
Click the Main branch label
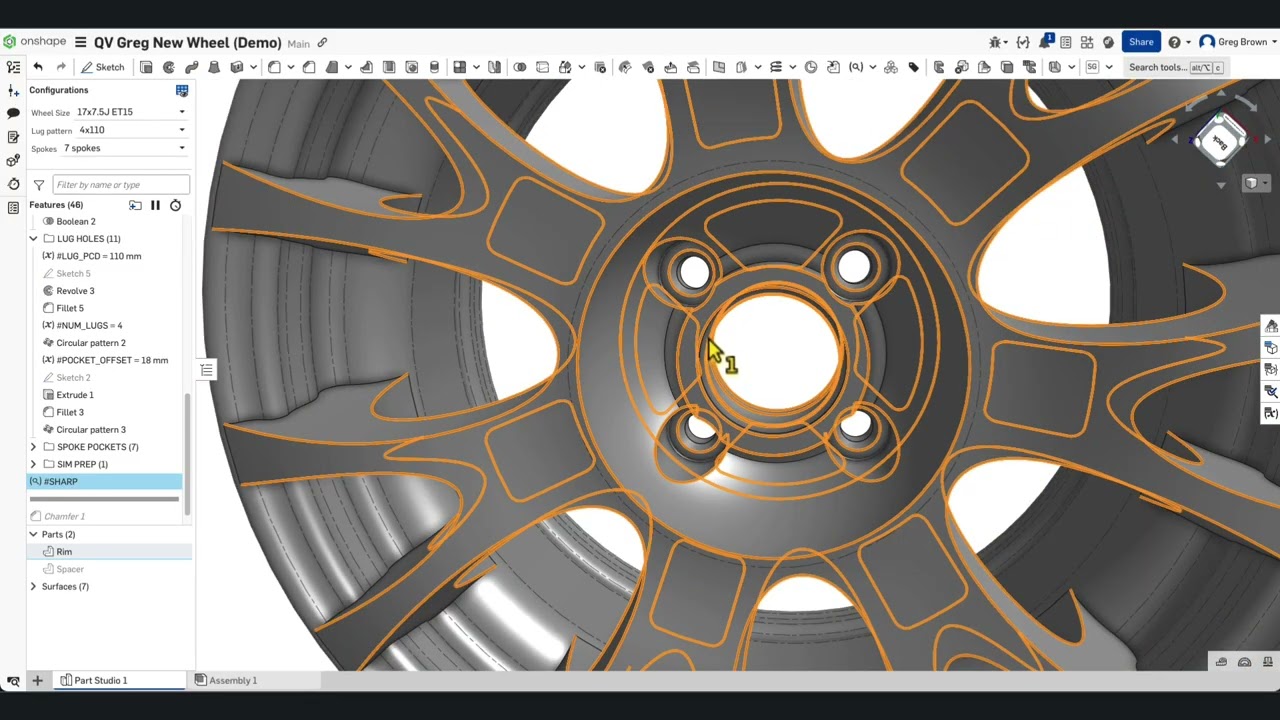point(298,44)
